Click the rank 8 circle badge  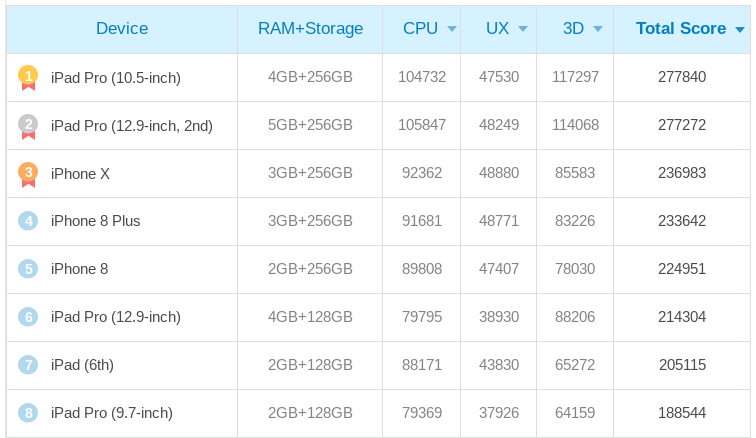coord(28,413)
